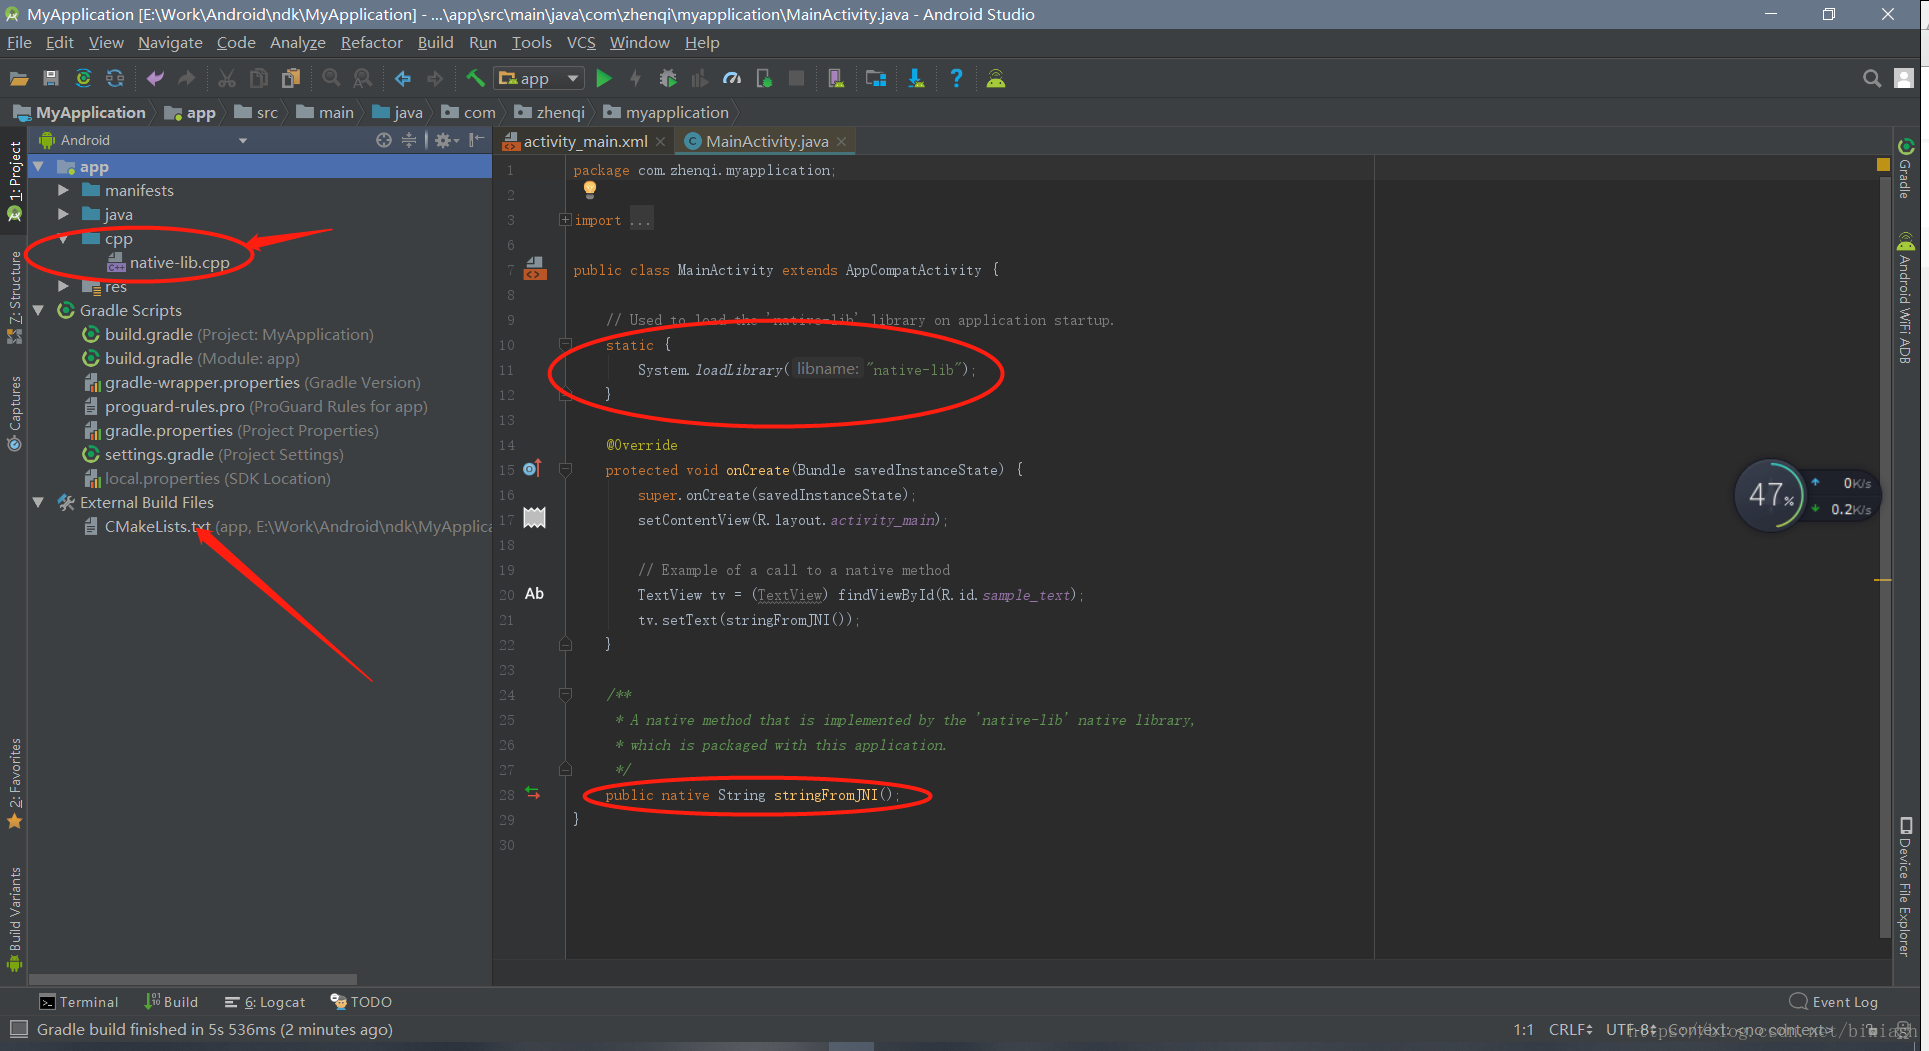
Task: Click the Profile app gauge icon
Action: point(732,78)
